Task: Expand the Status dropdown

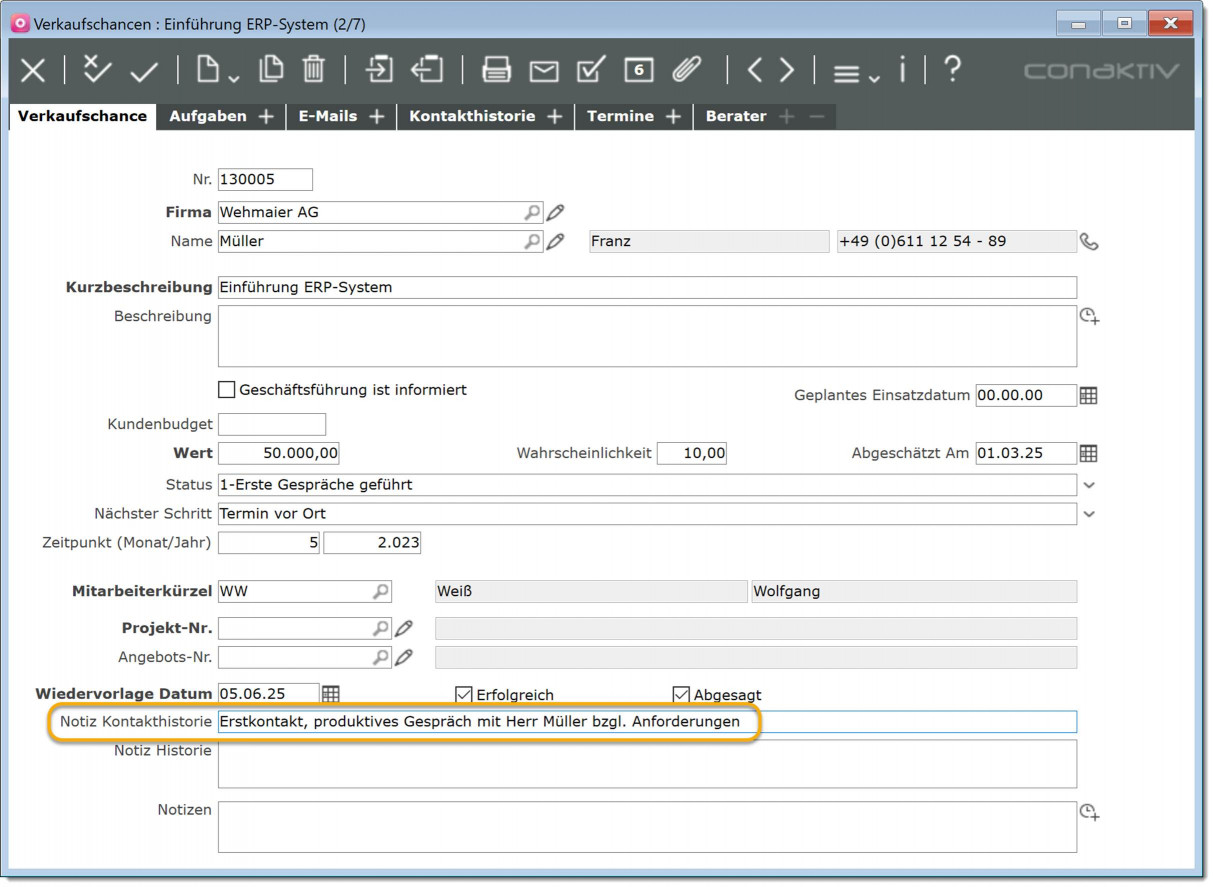Action: click(x=1090, y=485)
